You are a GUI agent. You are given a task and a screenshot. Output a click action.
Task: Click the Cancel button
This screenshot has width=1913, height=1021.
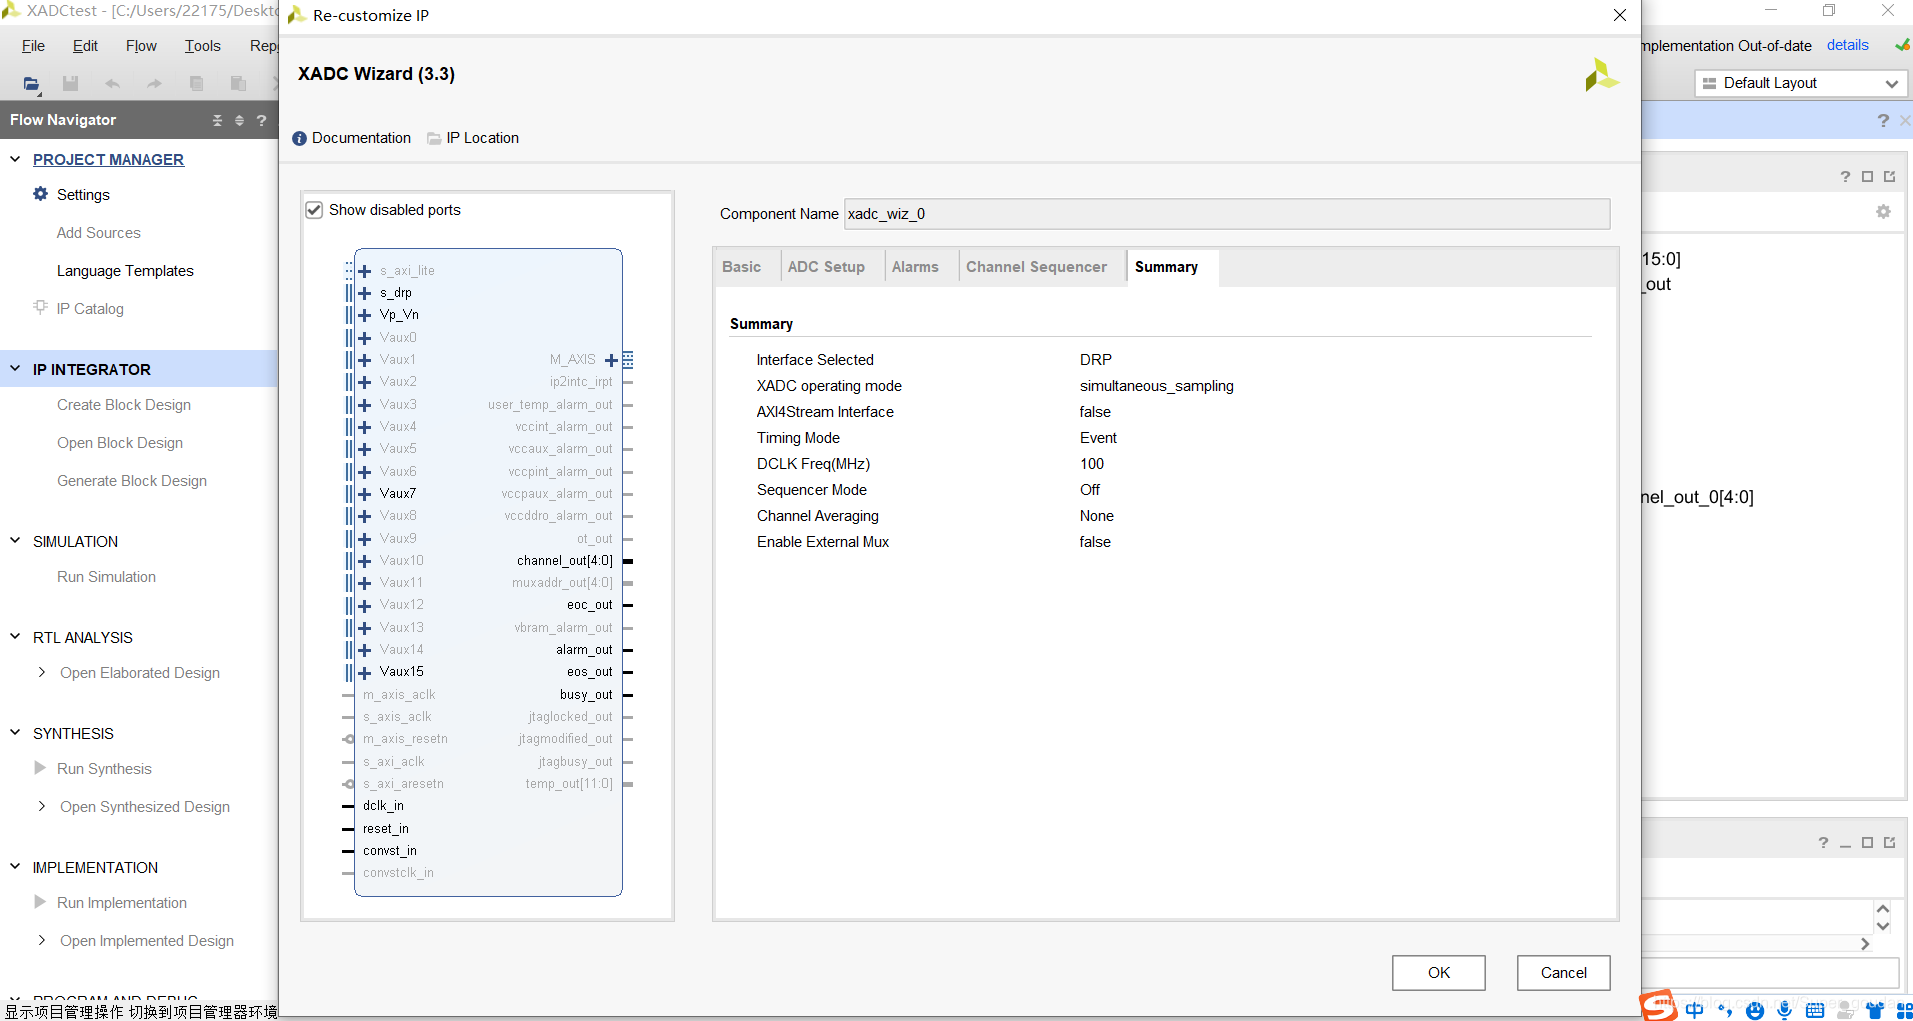(x=1564, y=973)
